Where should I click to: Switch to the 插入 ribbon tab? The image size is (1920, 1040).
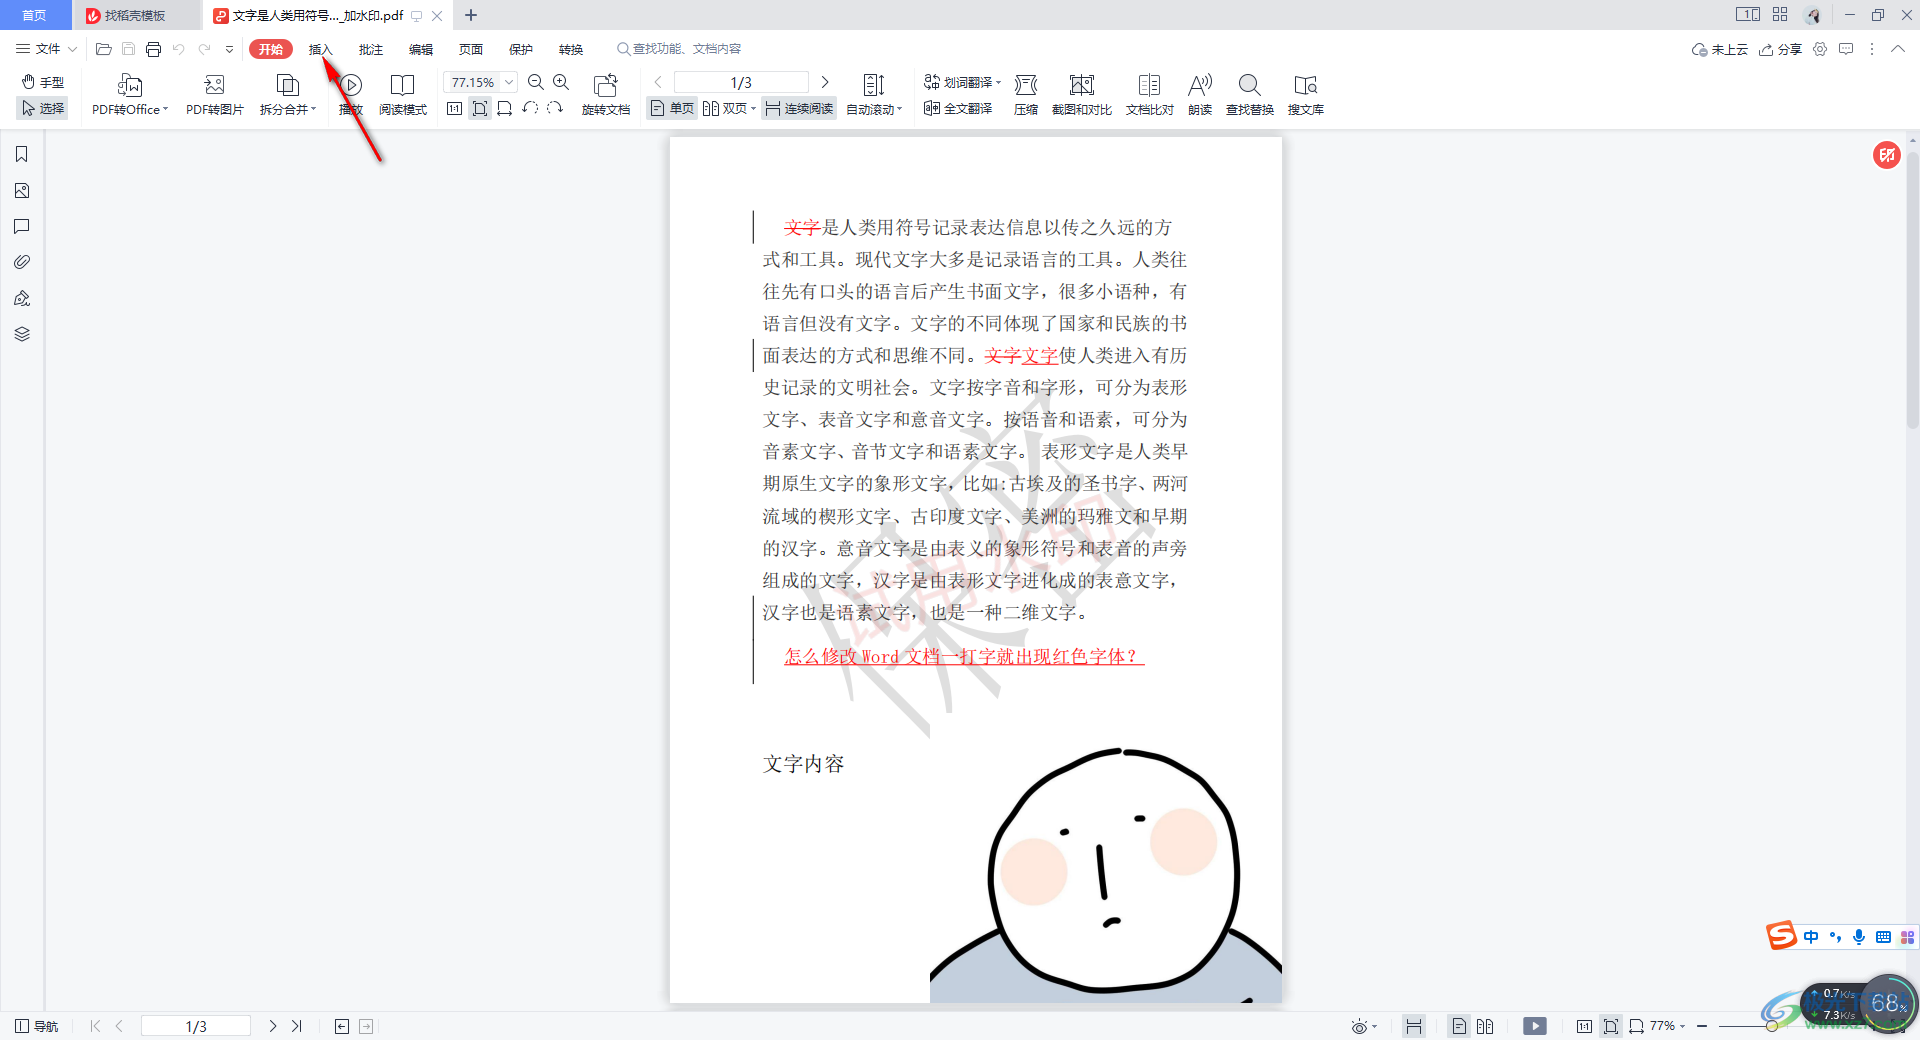[320, 49]
